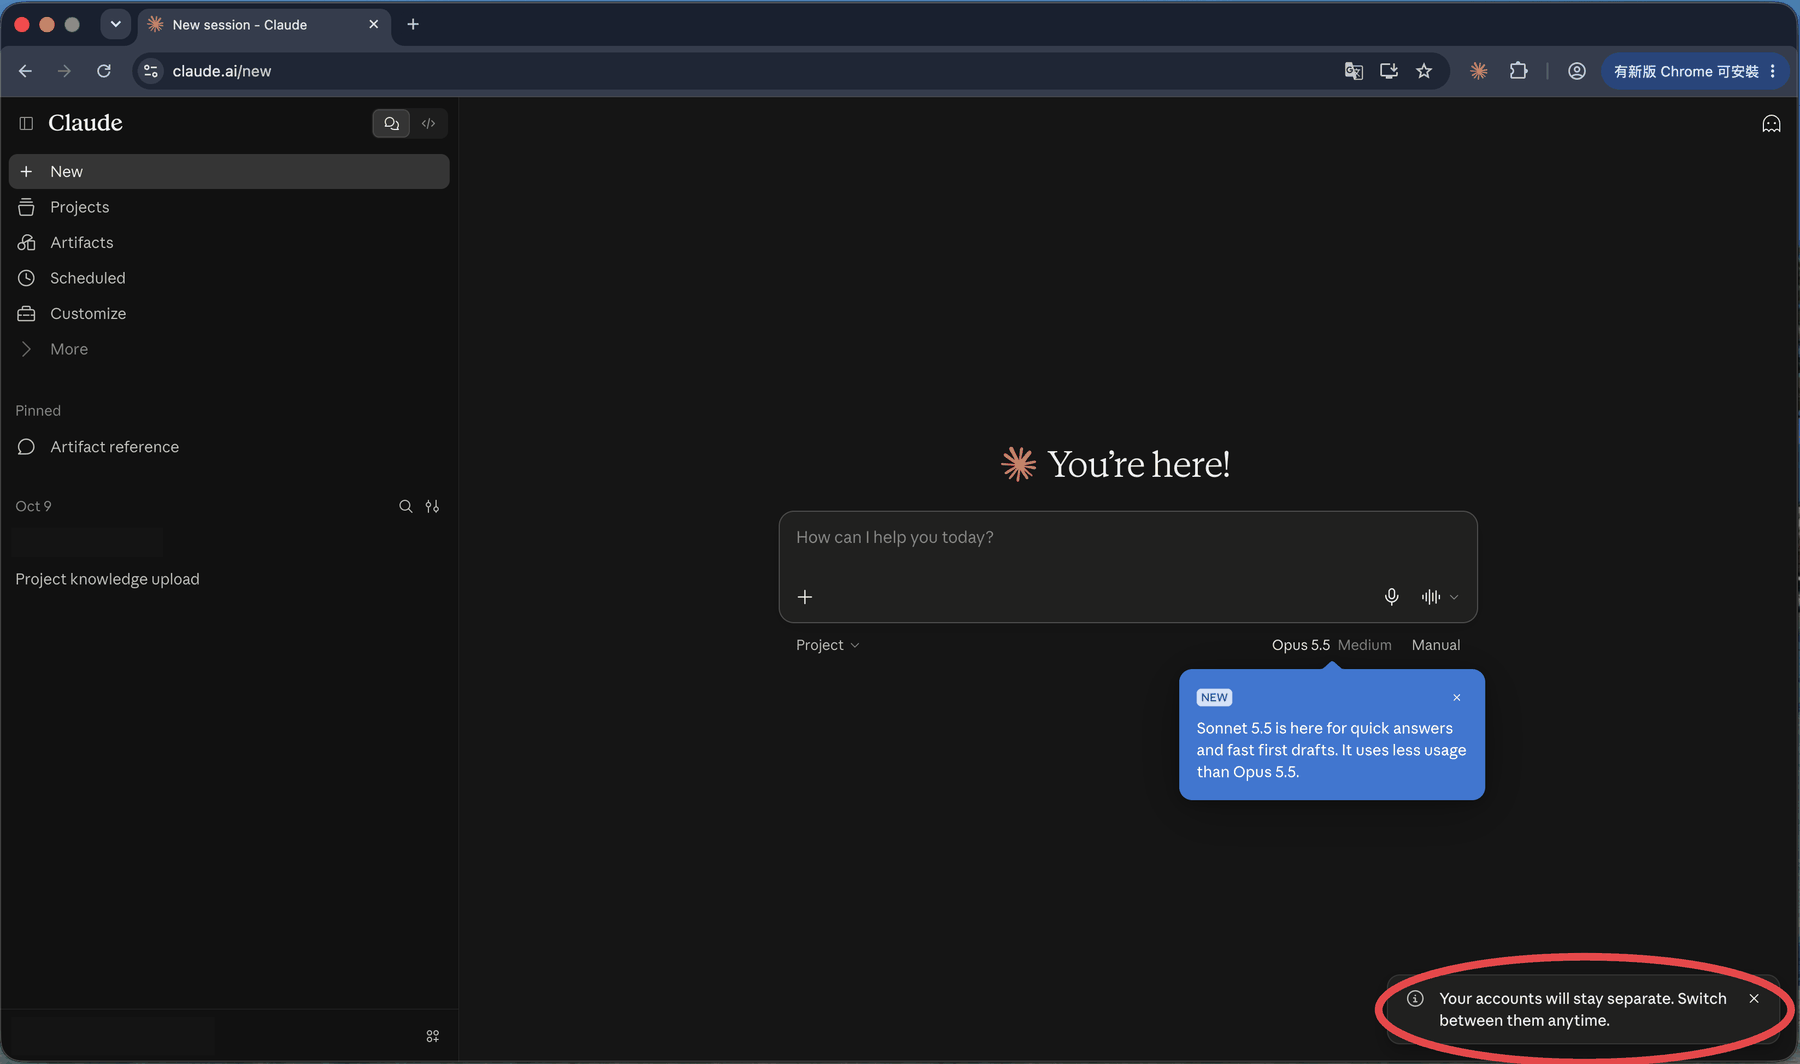Open Project knowledge upload chat

[x=229, y=579]
